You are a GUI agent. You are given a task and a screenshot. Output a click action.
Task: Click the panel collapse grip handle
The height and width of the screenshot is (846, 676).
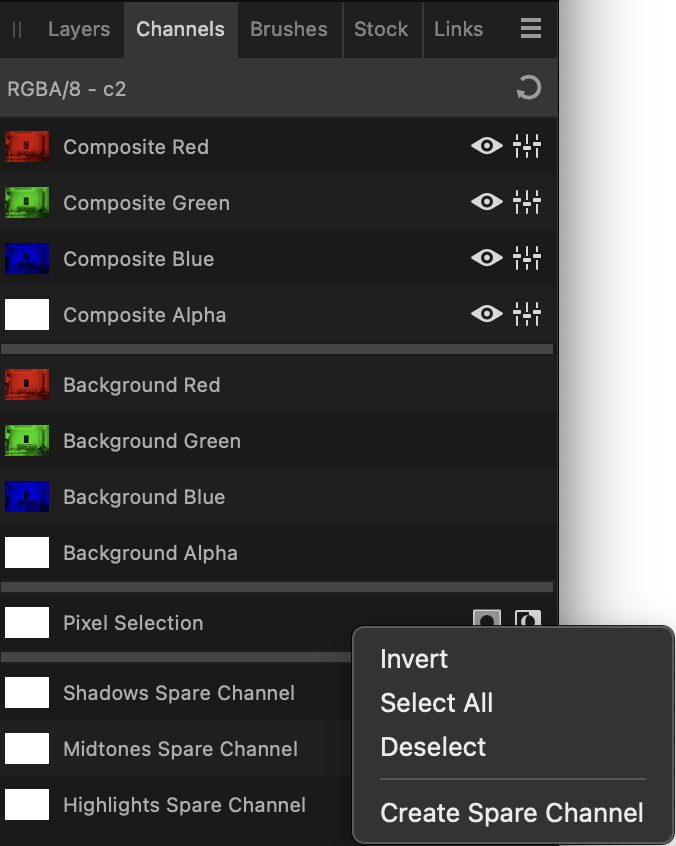coord(17,30)
